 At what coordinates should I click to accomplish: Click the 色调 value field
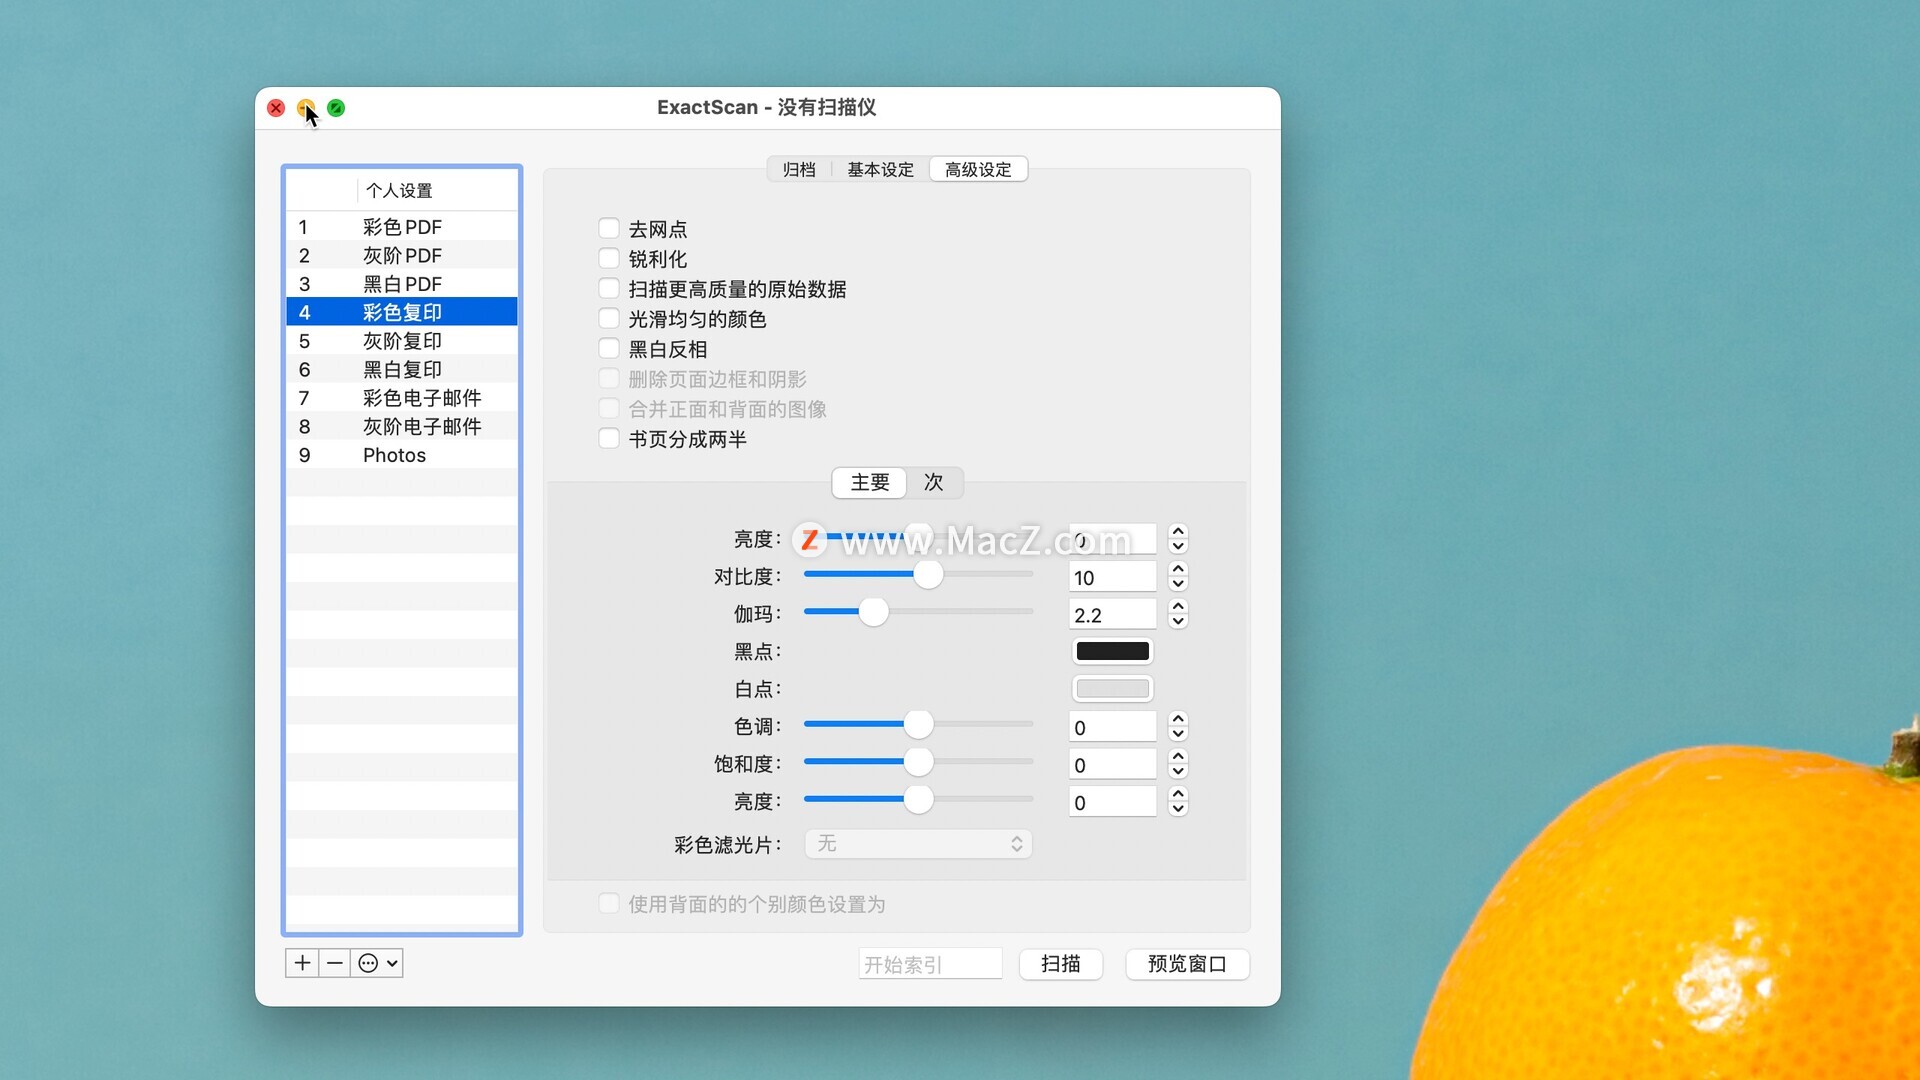coord(1112,727)
